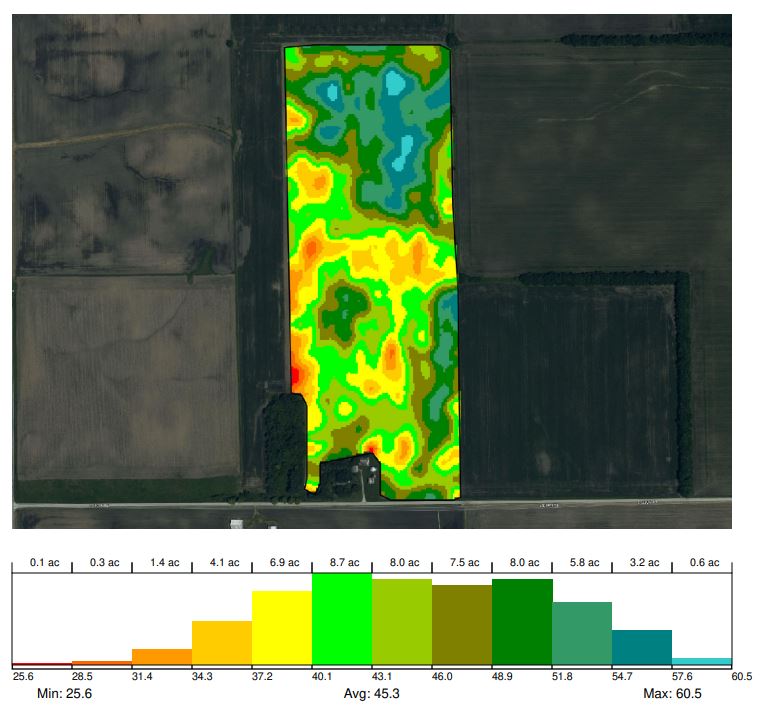Click the 34.3 axis value

(x=202, y=676)
